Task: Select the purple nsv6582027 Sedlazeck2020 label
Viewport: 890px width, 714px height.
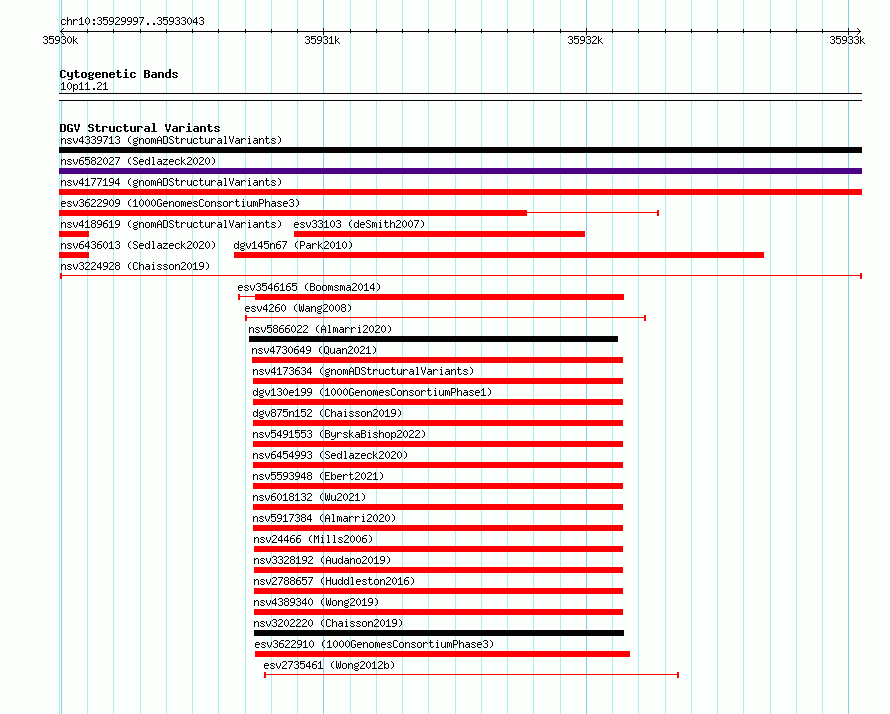Action: click(x=138, y=161)
